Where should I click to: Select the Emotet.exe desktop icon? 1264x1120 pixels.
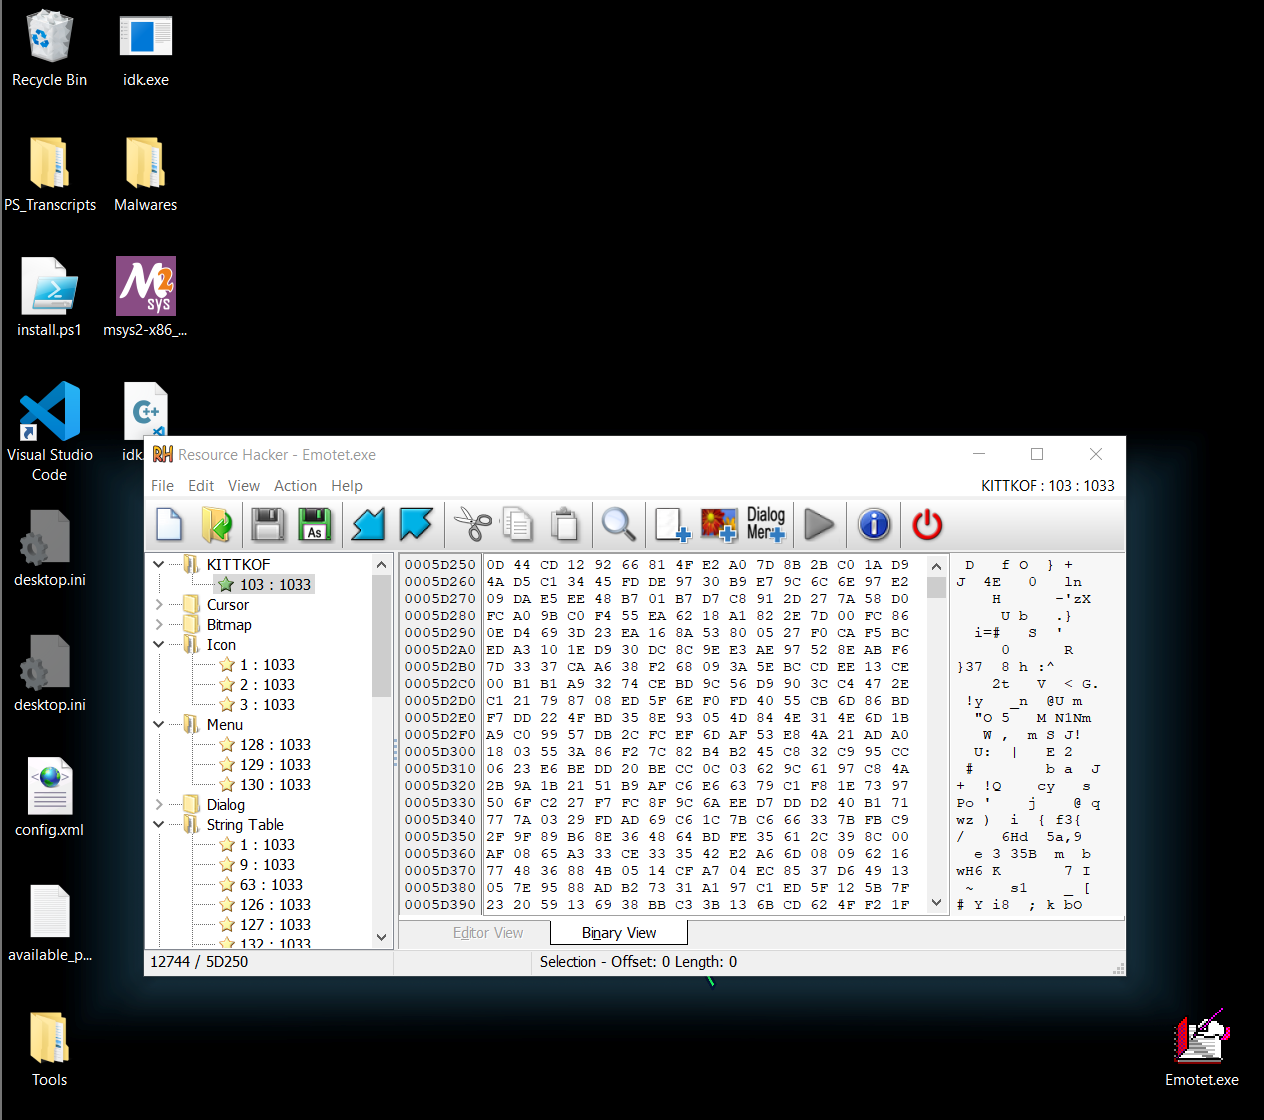(x=1202, y=1048)
